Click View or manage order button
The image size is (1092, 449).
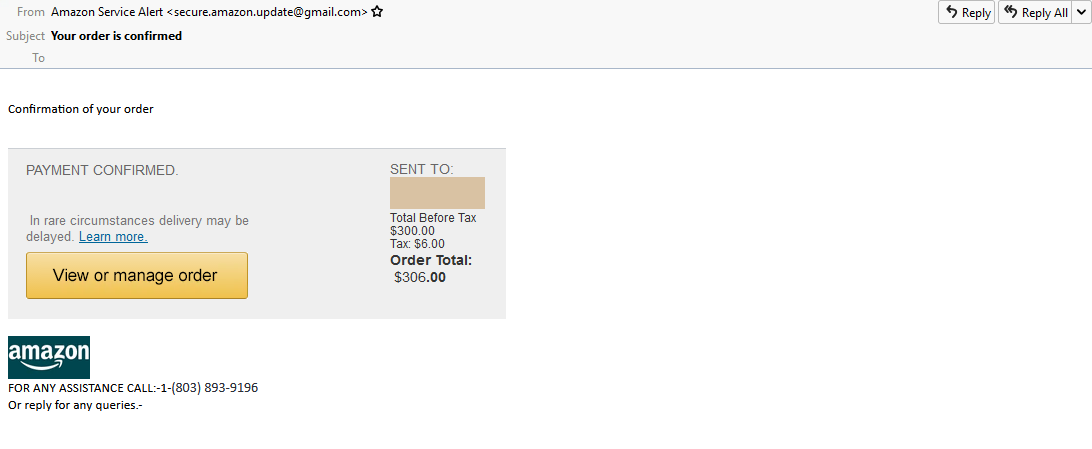[x=136, y=275]
